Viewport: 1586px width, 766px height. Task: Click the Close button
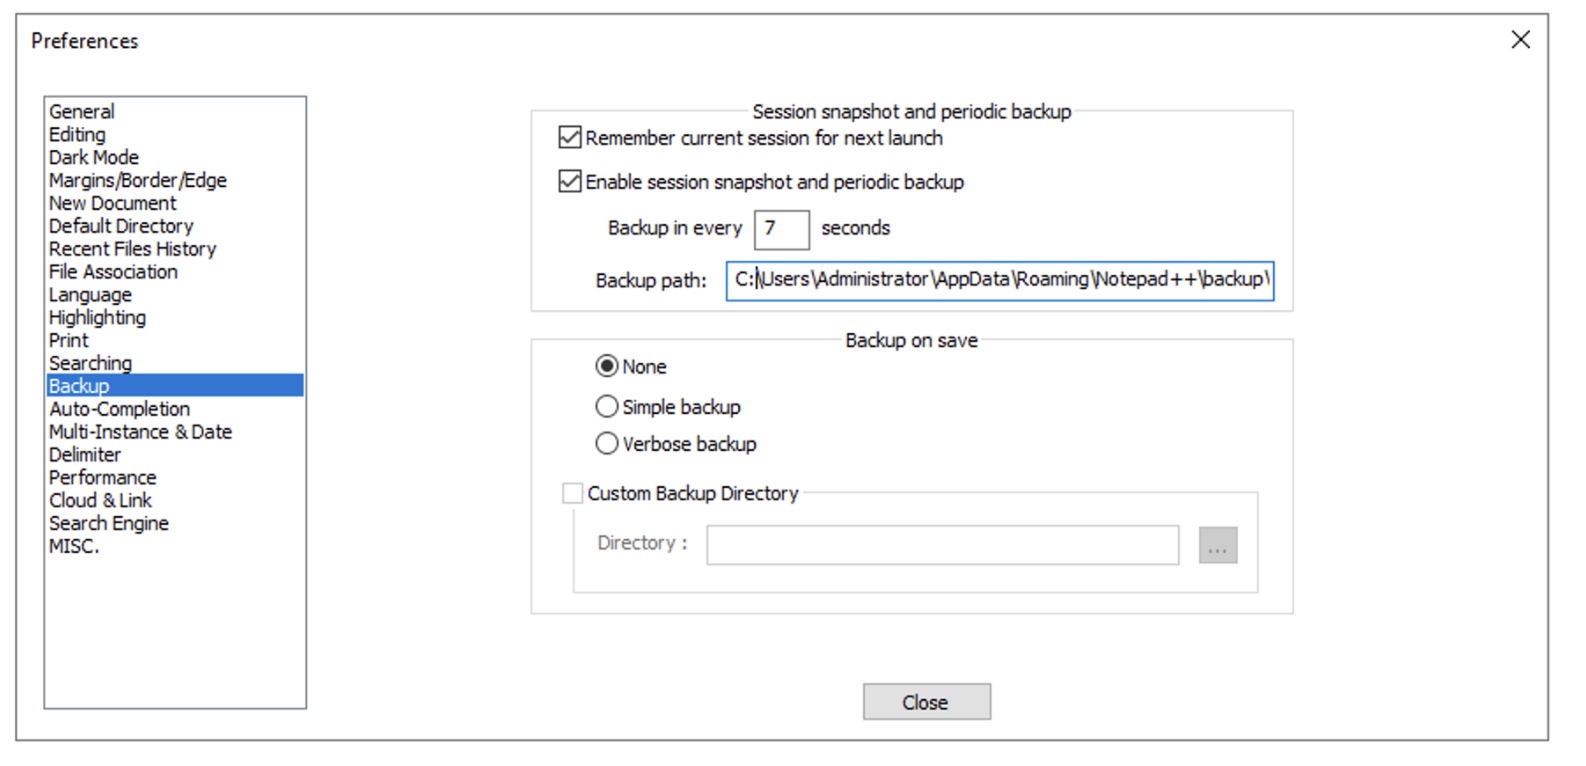pyautogui.click(x=926, y=701)
